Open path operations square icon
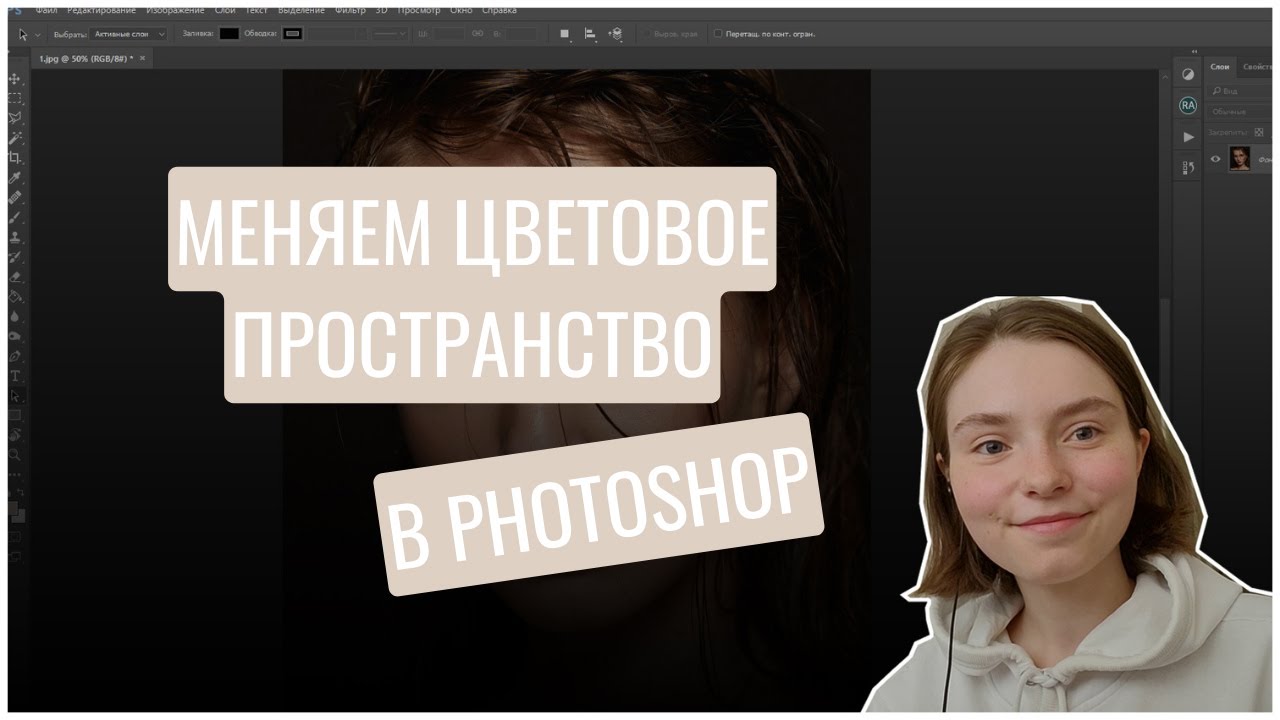Image resolution: width=1280 pixels, height=720 pixels. click(564, 33)
